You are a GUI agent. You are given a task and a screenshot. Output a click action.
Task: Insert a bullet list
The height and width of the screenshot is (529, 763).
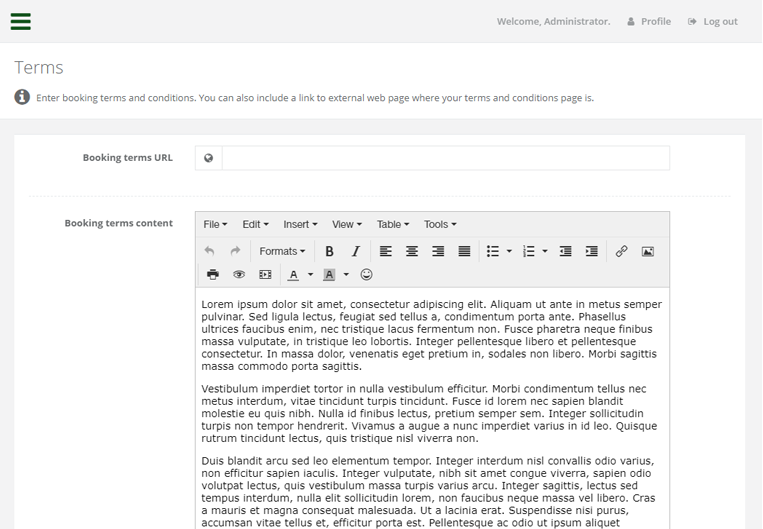tap(493, 251)
